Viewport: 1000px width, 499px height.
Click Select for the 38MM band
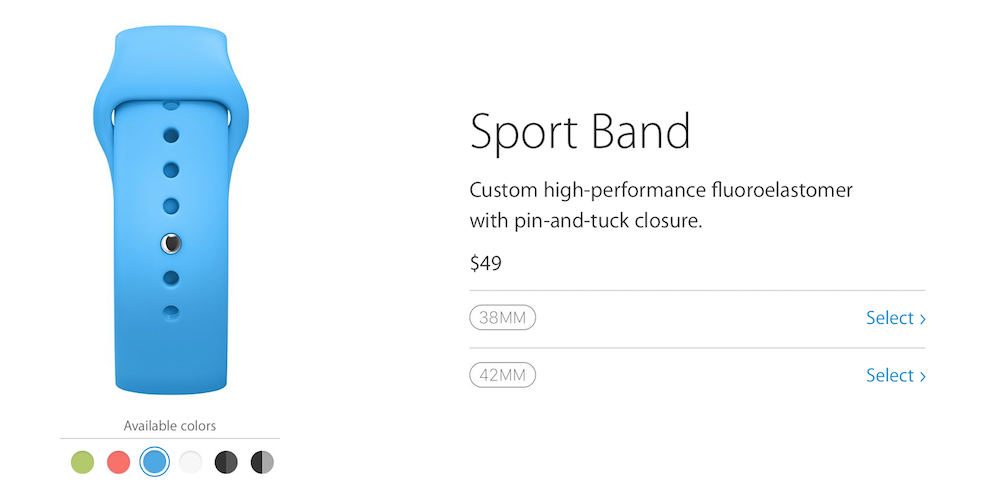889,318
